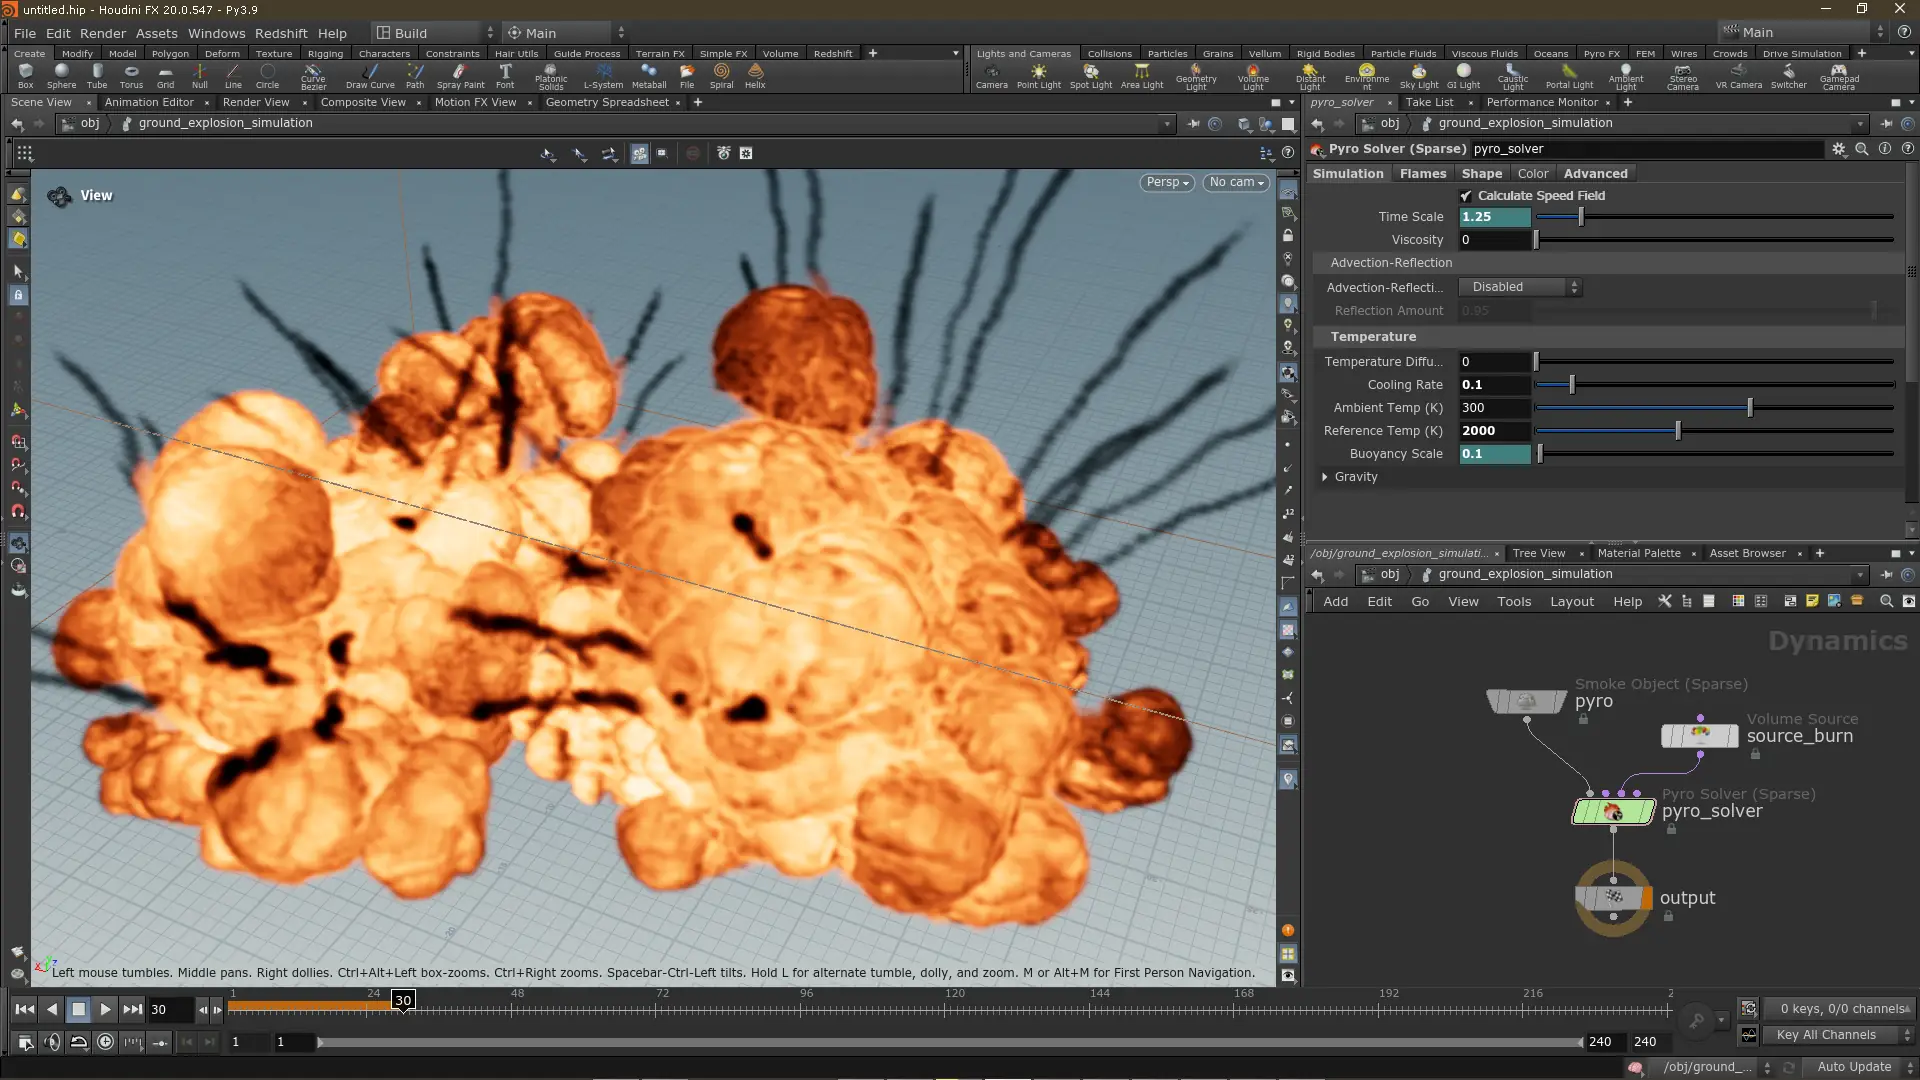Open the No cam camera dropdown
The height and width of the screenshot is (1080, 1920).
[x=1236, y=182]
